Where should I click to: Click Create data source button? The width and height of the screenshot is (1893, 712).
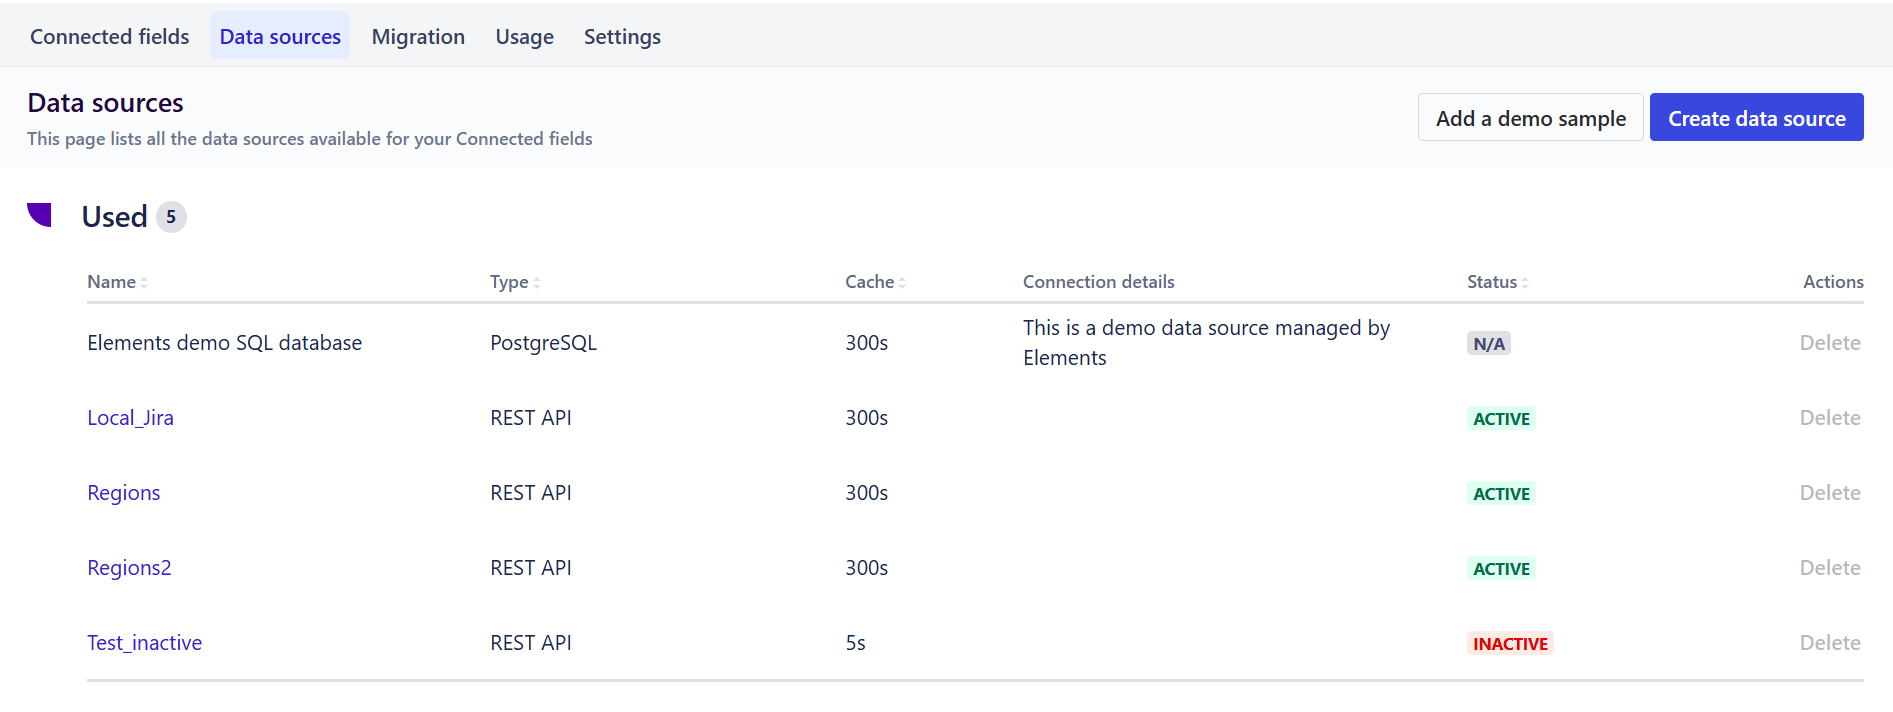click(x=1756, y=118)
